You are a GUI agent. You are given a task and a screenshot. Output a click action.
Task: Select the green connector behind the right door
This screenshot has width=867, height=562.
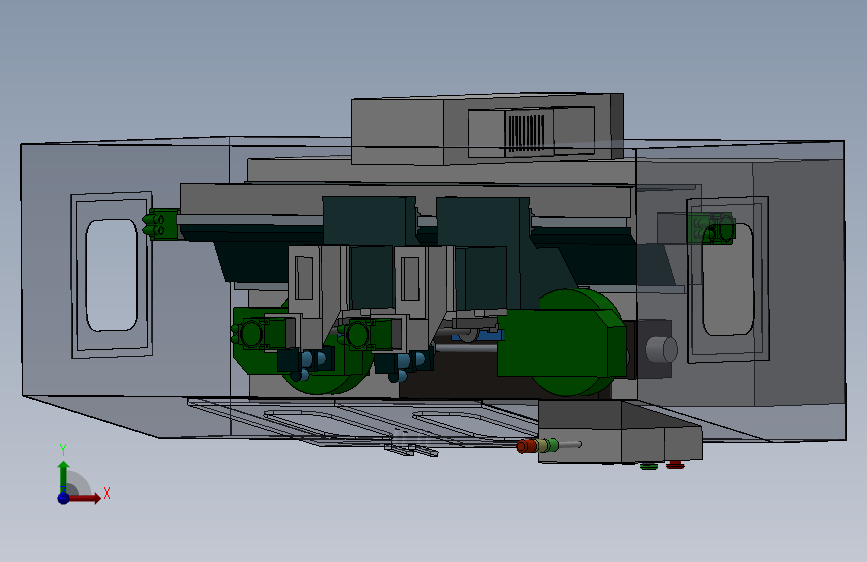coord(712,228)
